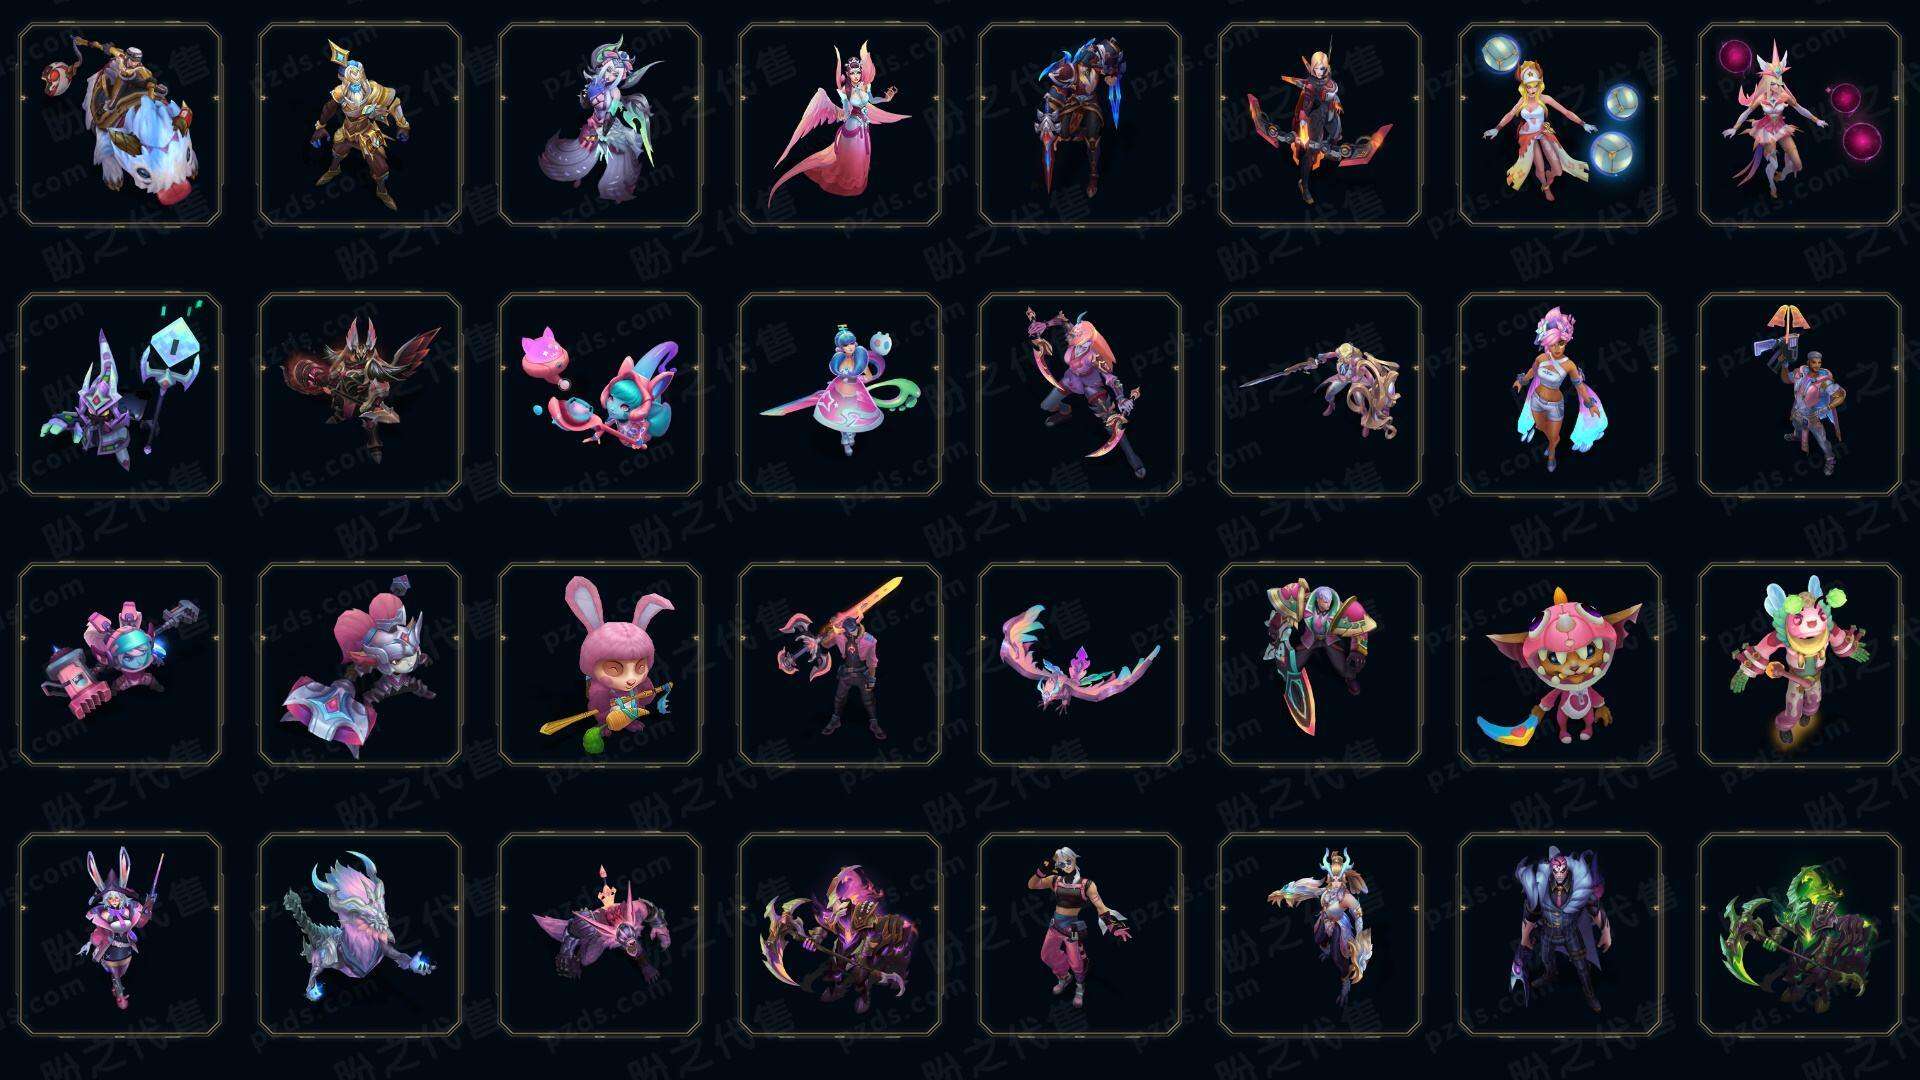Viewport: 1920px width, 1080px height.
Task: Click the pink winged angel character tile
Action: (x=840, y=124)
